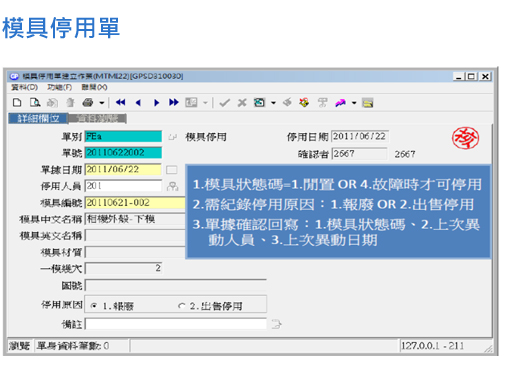Image resolution: width=516 pixels, height=366 pixels.
Task: Click into the 備註 text field
Action: pos(176,324)
